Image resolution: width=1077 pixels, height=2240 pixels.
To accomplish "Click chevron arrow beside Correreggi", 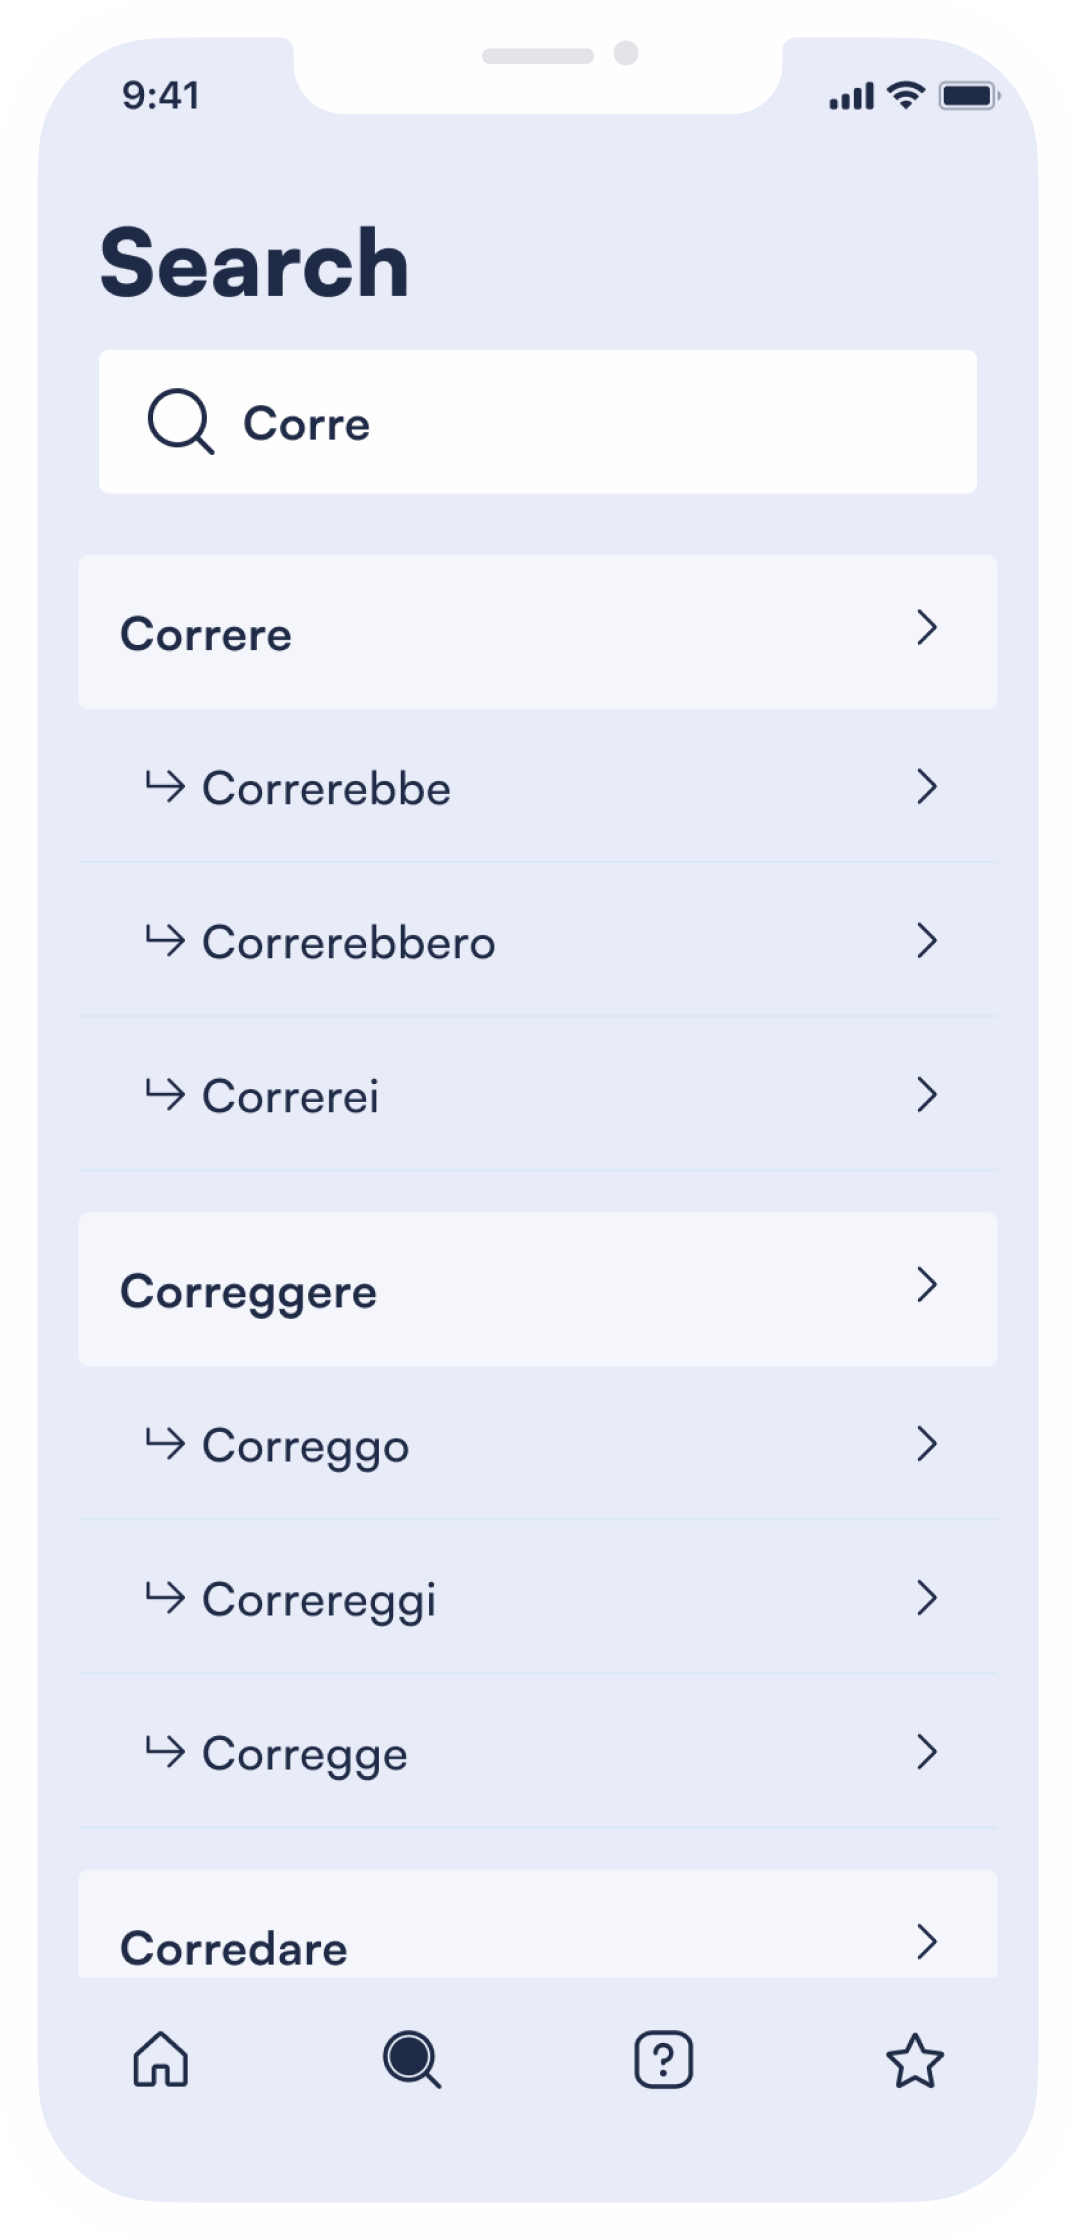I will (927, 1598).
